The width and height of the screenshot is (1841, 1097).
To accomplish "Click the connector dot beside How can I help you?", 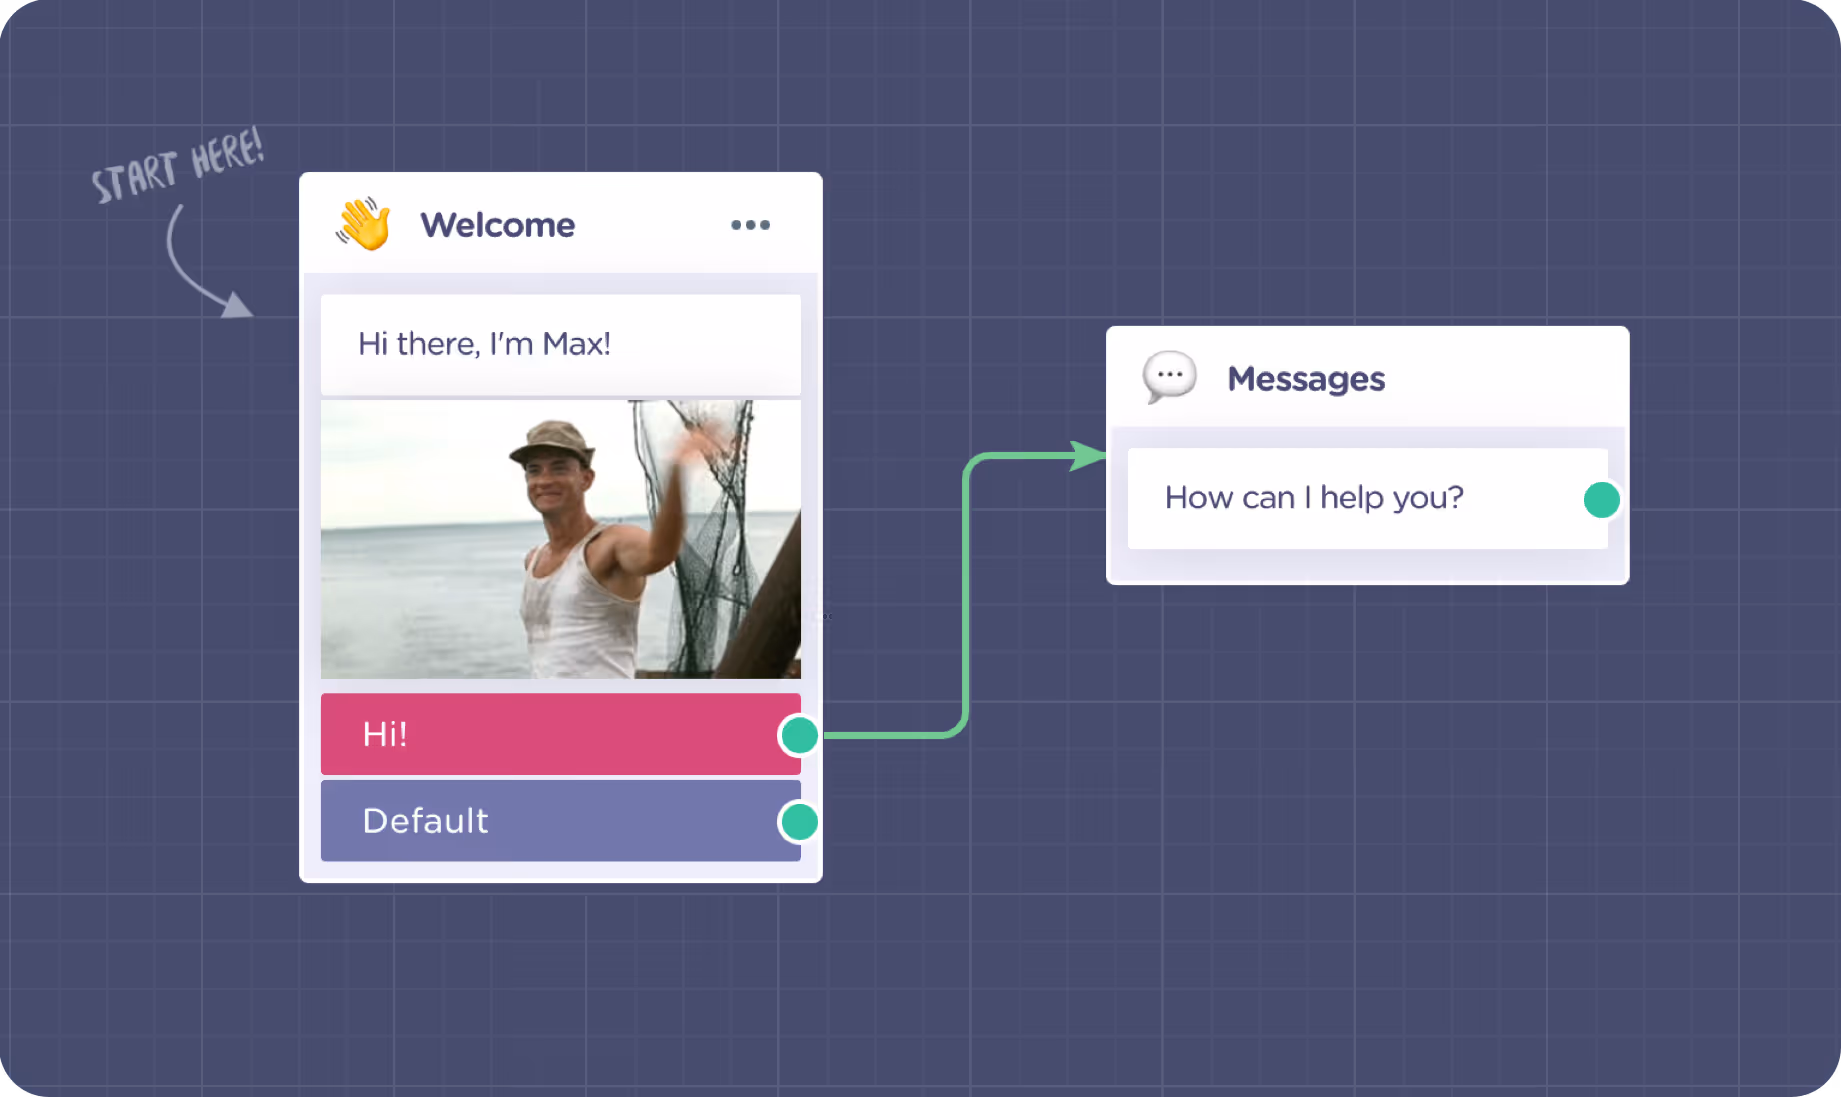I will pyautogui.click(x=1601, y=499).
